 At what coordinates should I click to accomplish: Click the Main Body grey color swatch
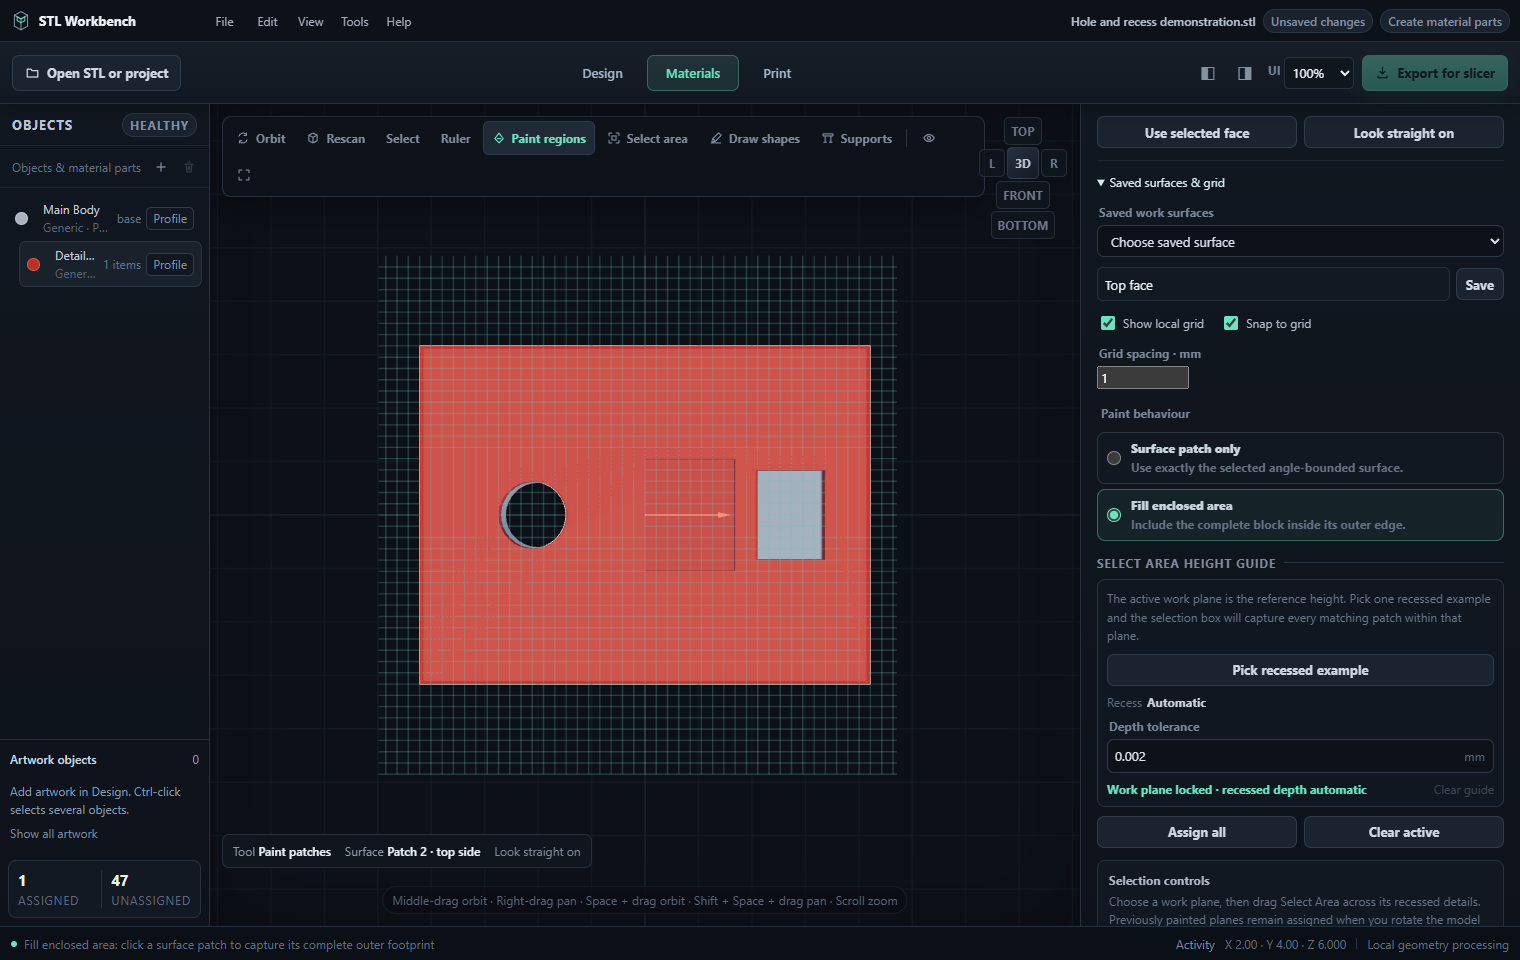(x=22, y=218)
